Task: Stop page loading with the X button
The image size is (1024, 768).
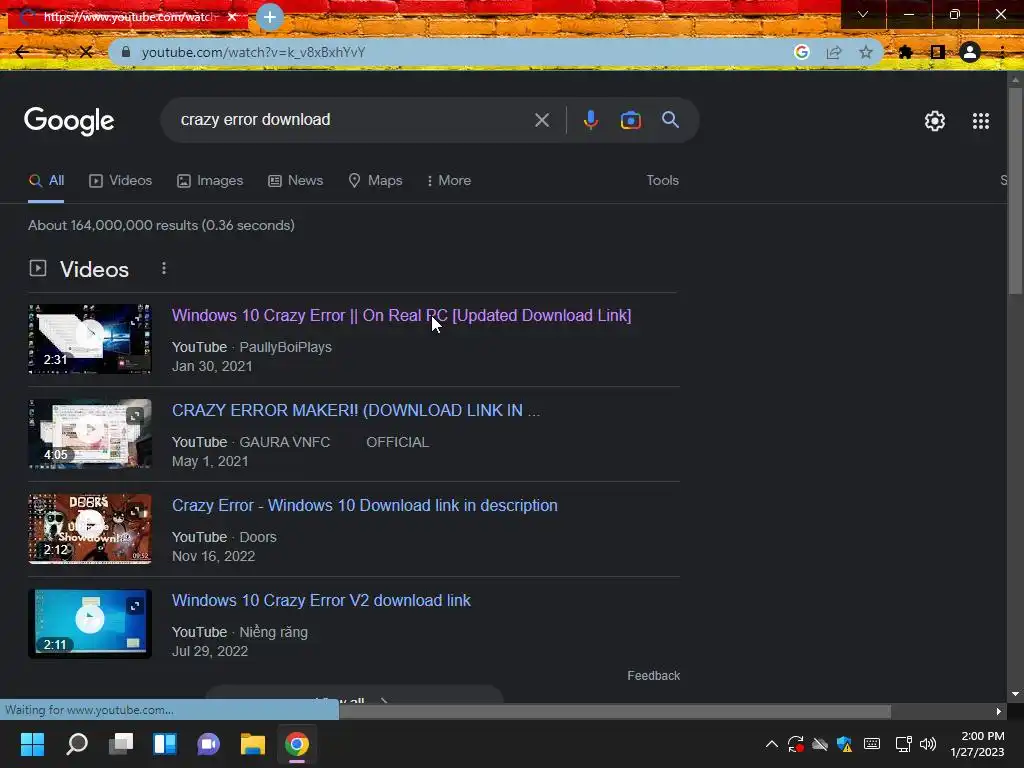Action: (86, 52)
